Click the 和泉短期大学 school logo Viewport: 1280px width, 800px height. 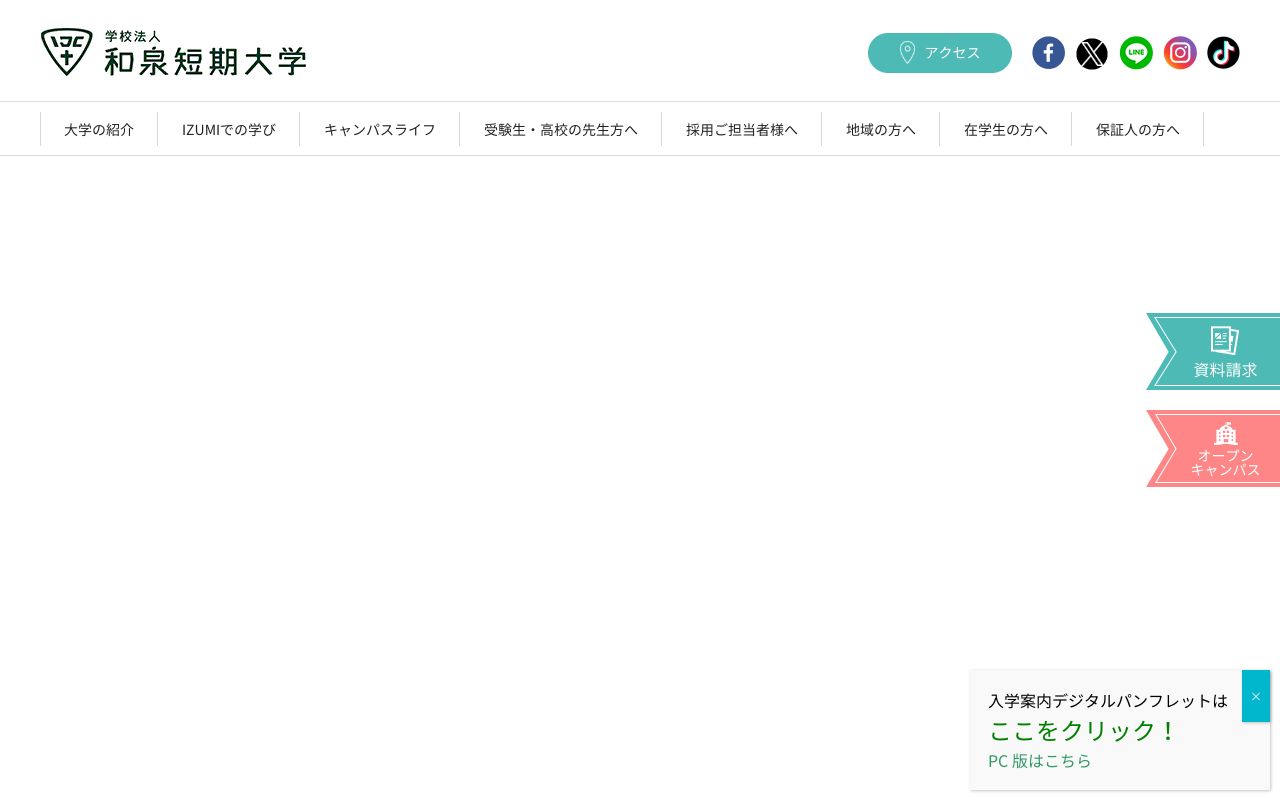173,51
